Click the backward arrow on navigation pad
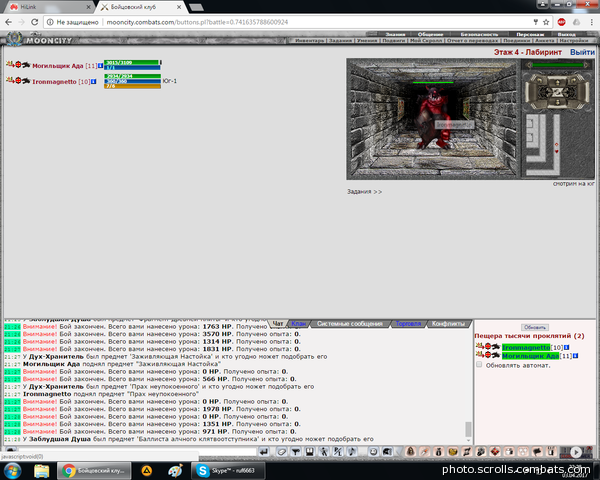 [x=558, y=103]
